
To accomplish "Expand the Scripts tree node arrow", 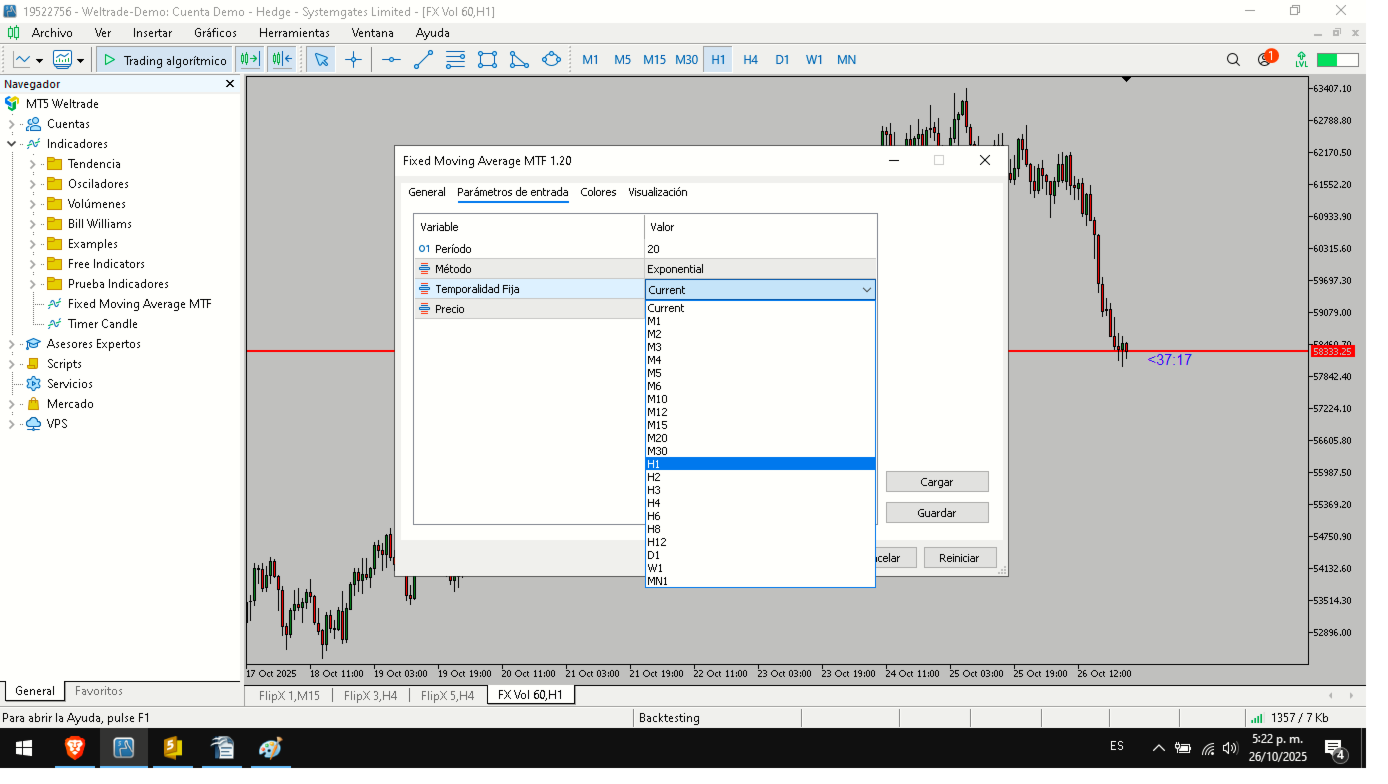I will (12, 364).
